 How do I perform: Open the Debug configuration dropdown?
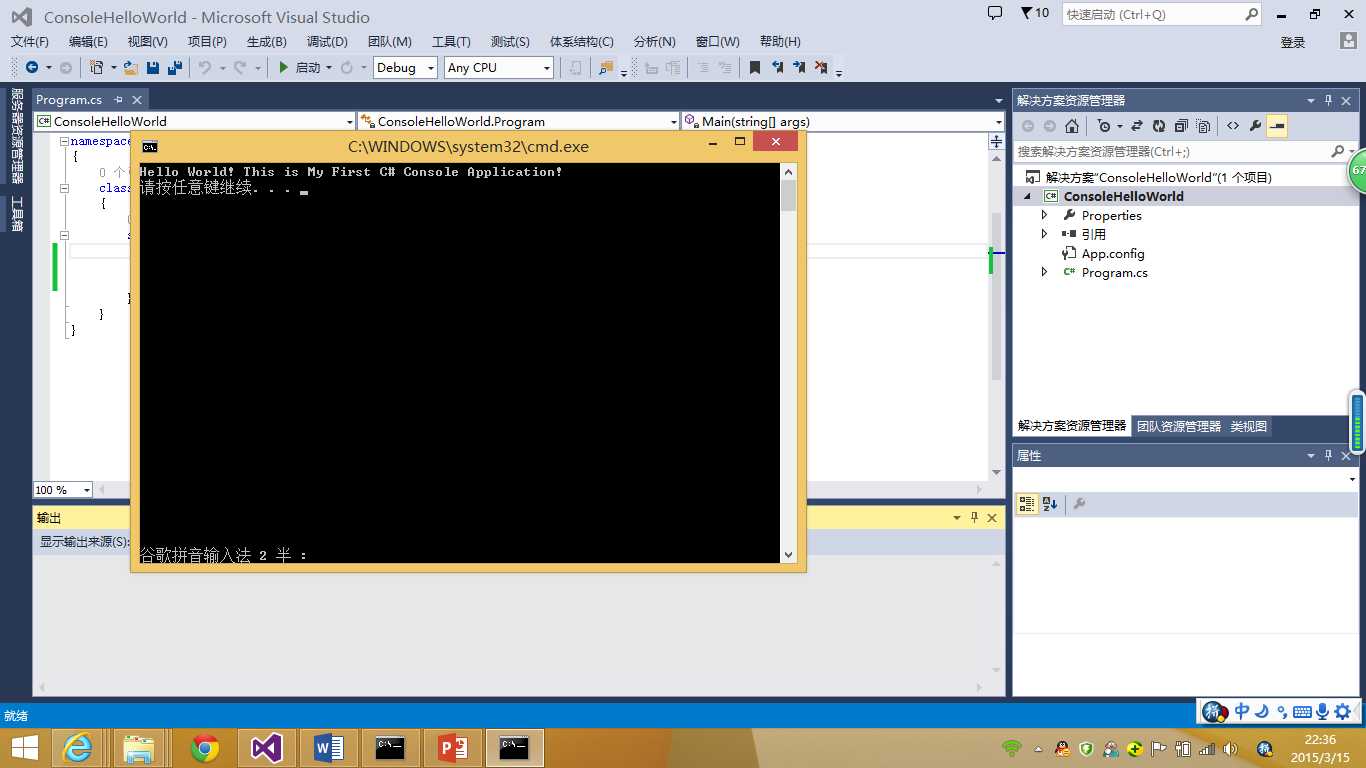click(431, 68)
